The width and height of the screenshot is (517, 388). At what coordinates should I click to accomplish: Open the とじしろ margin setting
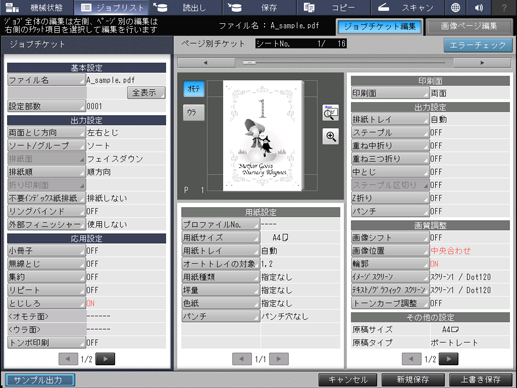point(46,303)
